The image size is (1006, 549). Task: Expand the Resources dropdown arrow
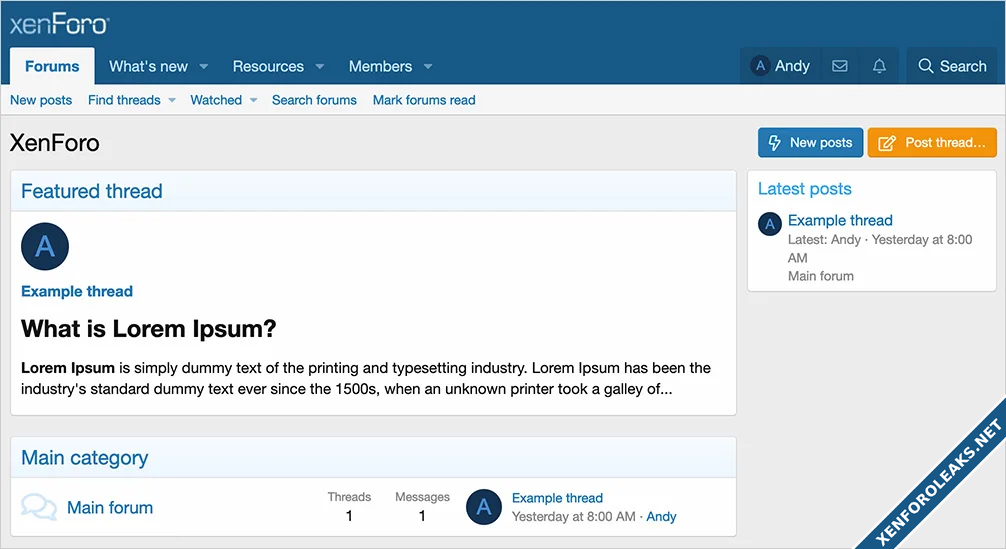320,67
